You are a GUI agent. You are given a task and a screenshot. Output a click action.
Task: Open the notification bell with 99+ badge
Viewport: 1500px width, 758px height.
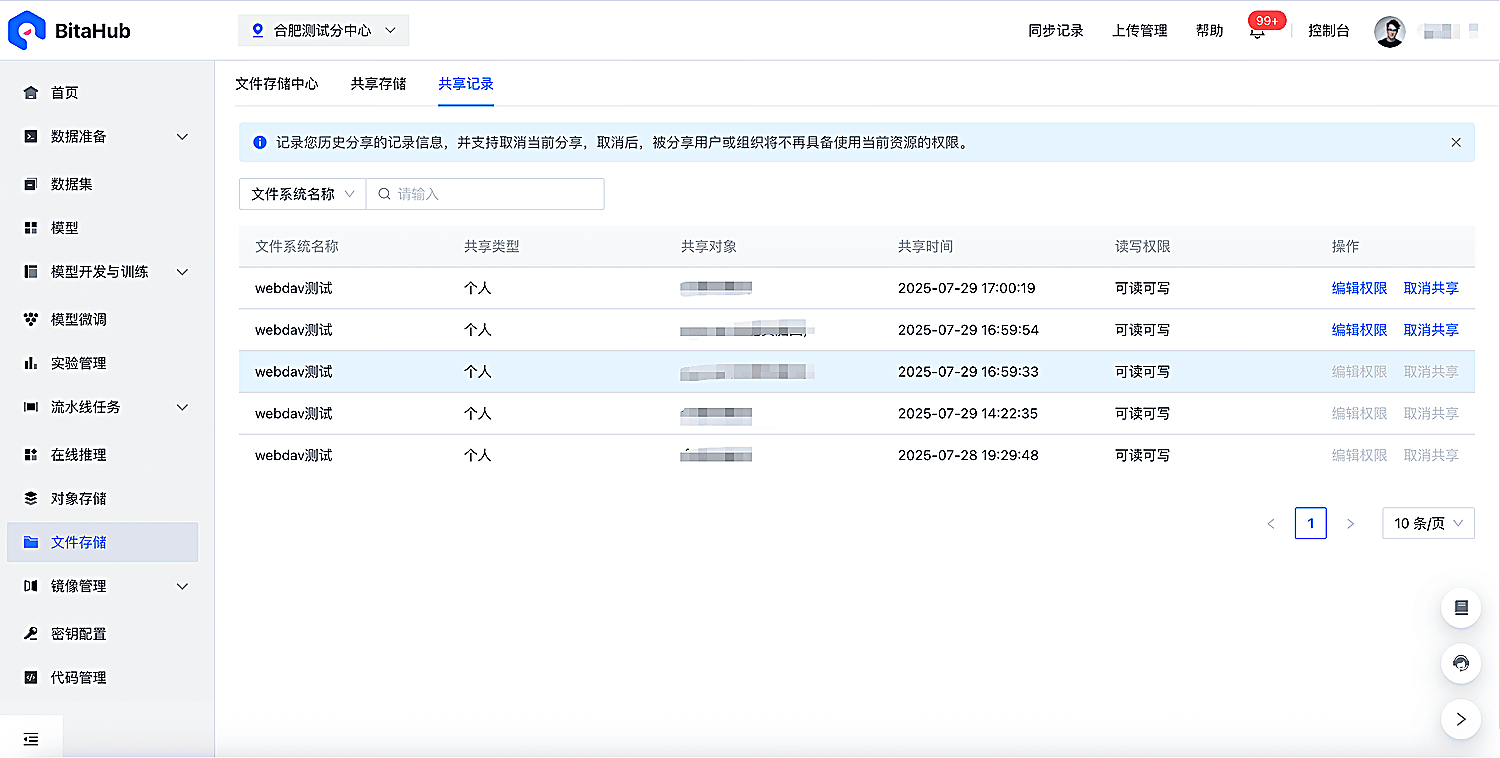(1257, 31)
